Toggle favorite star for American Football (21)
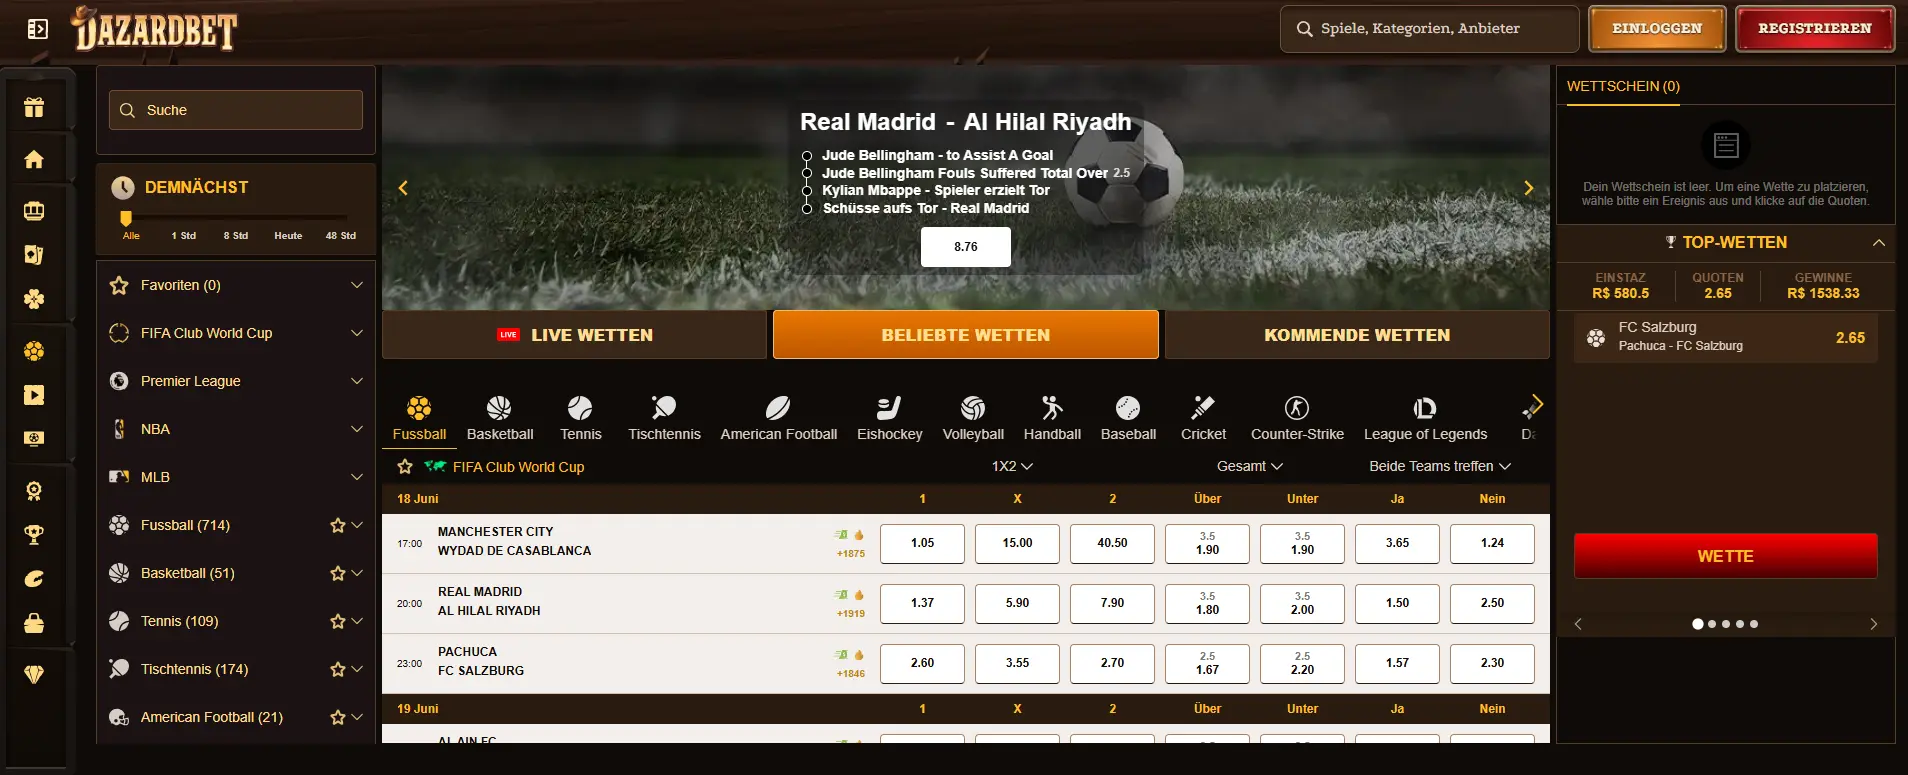Screen dimensions: 1908x775 pos(338,717)
